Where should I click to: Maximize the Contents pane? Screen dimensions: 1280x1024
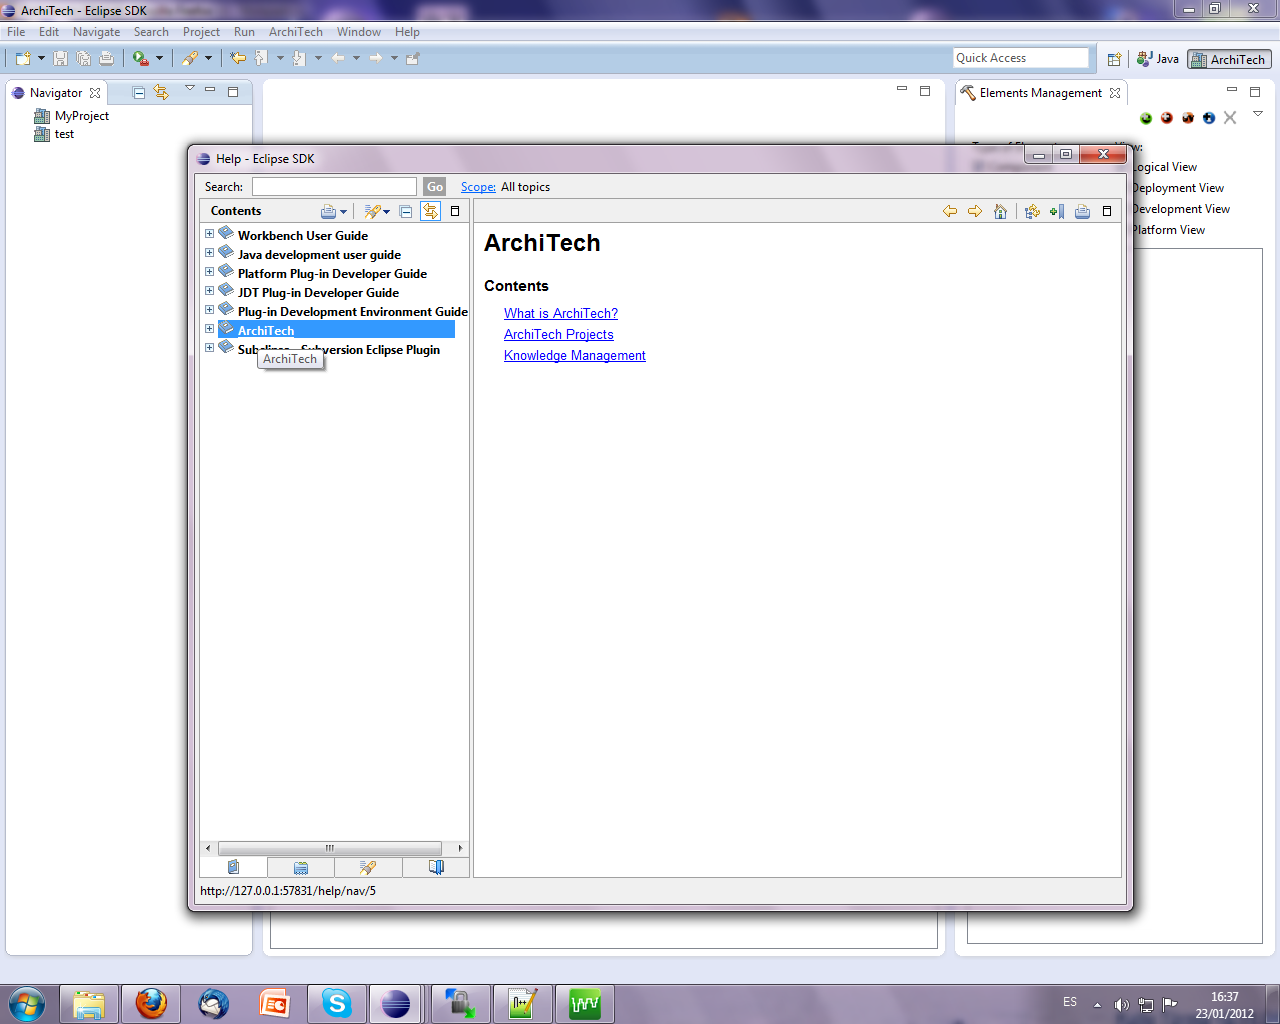[x=455, y=211]
